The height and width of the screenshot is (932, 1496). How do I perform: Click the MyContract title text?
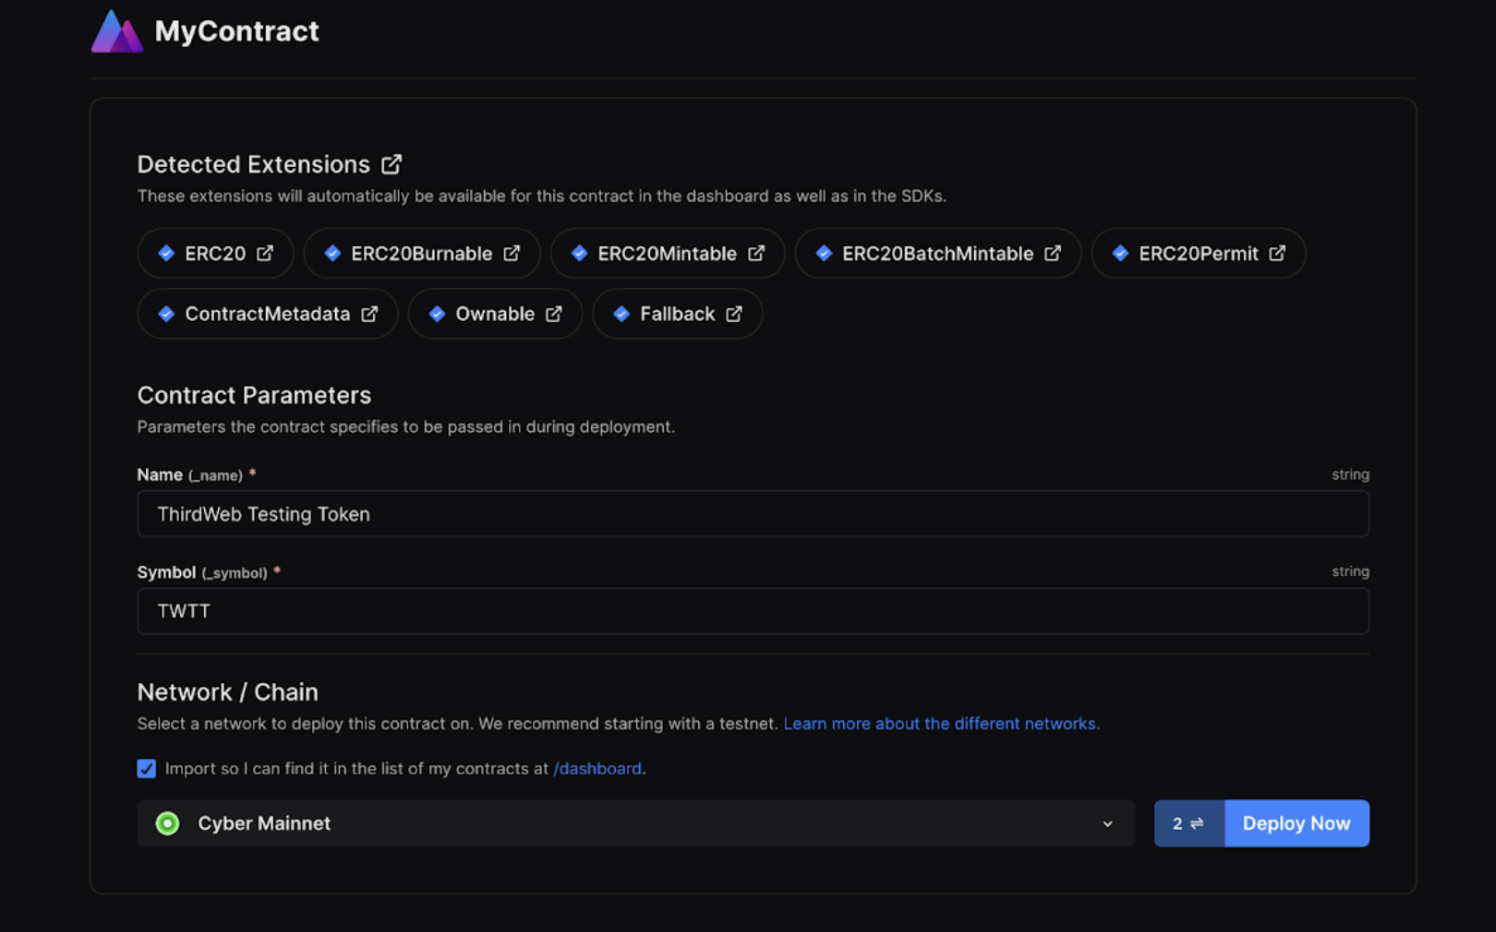(237, 32)
